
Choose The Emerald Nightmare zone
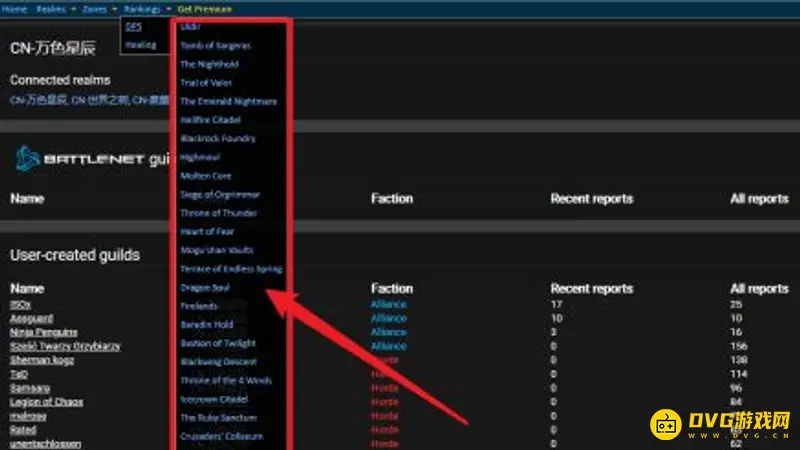click(229, 101)
